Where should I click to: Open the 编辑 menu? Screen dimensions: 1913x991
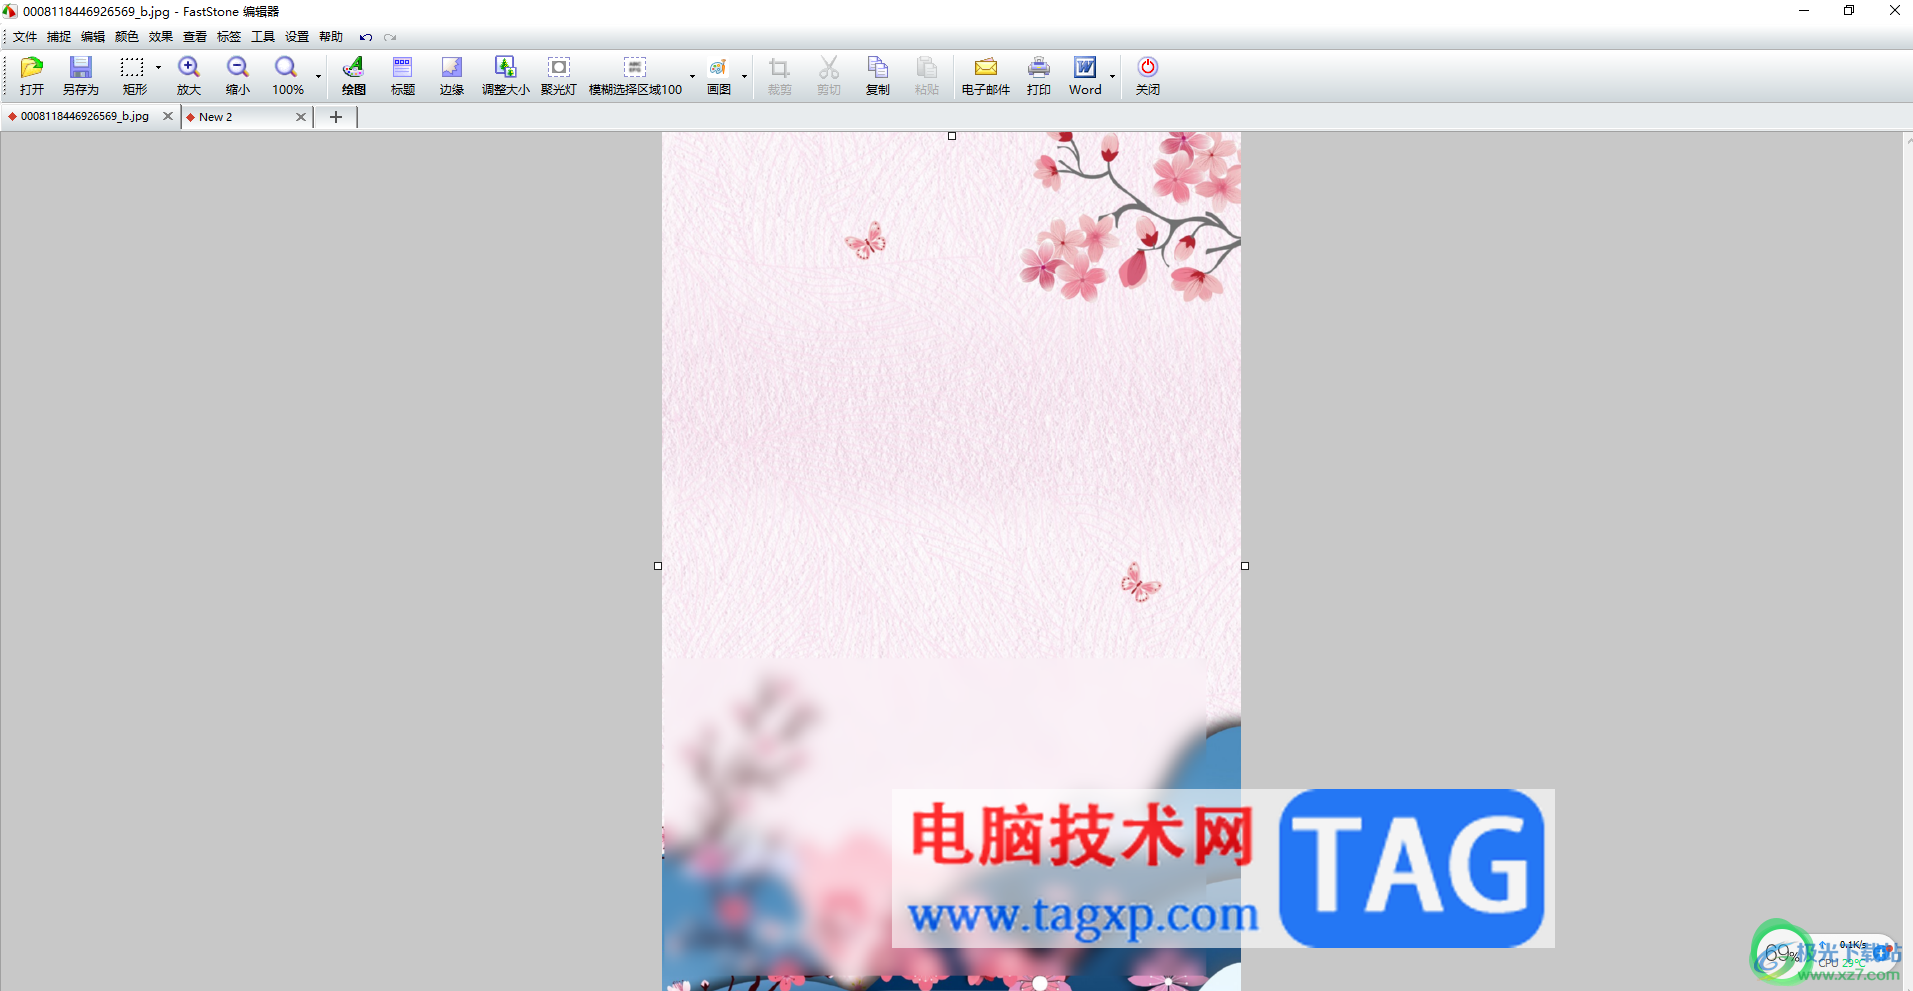93,37
